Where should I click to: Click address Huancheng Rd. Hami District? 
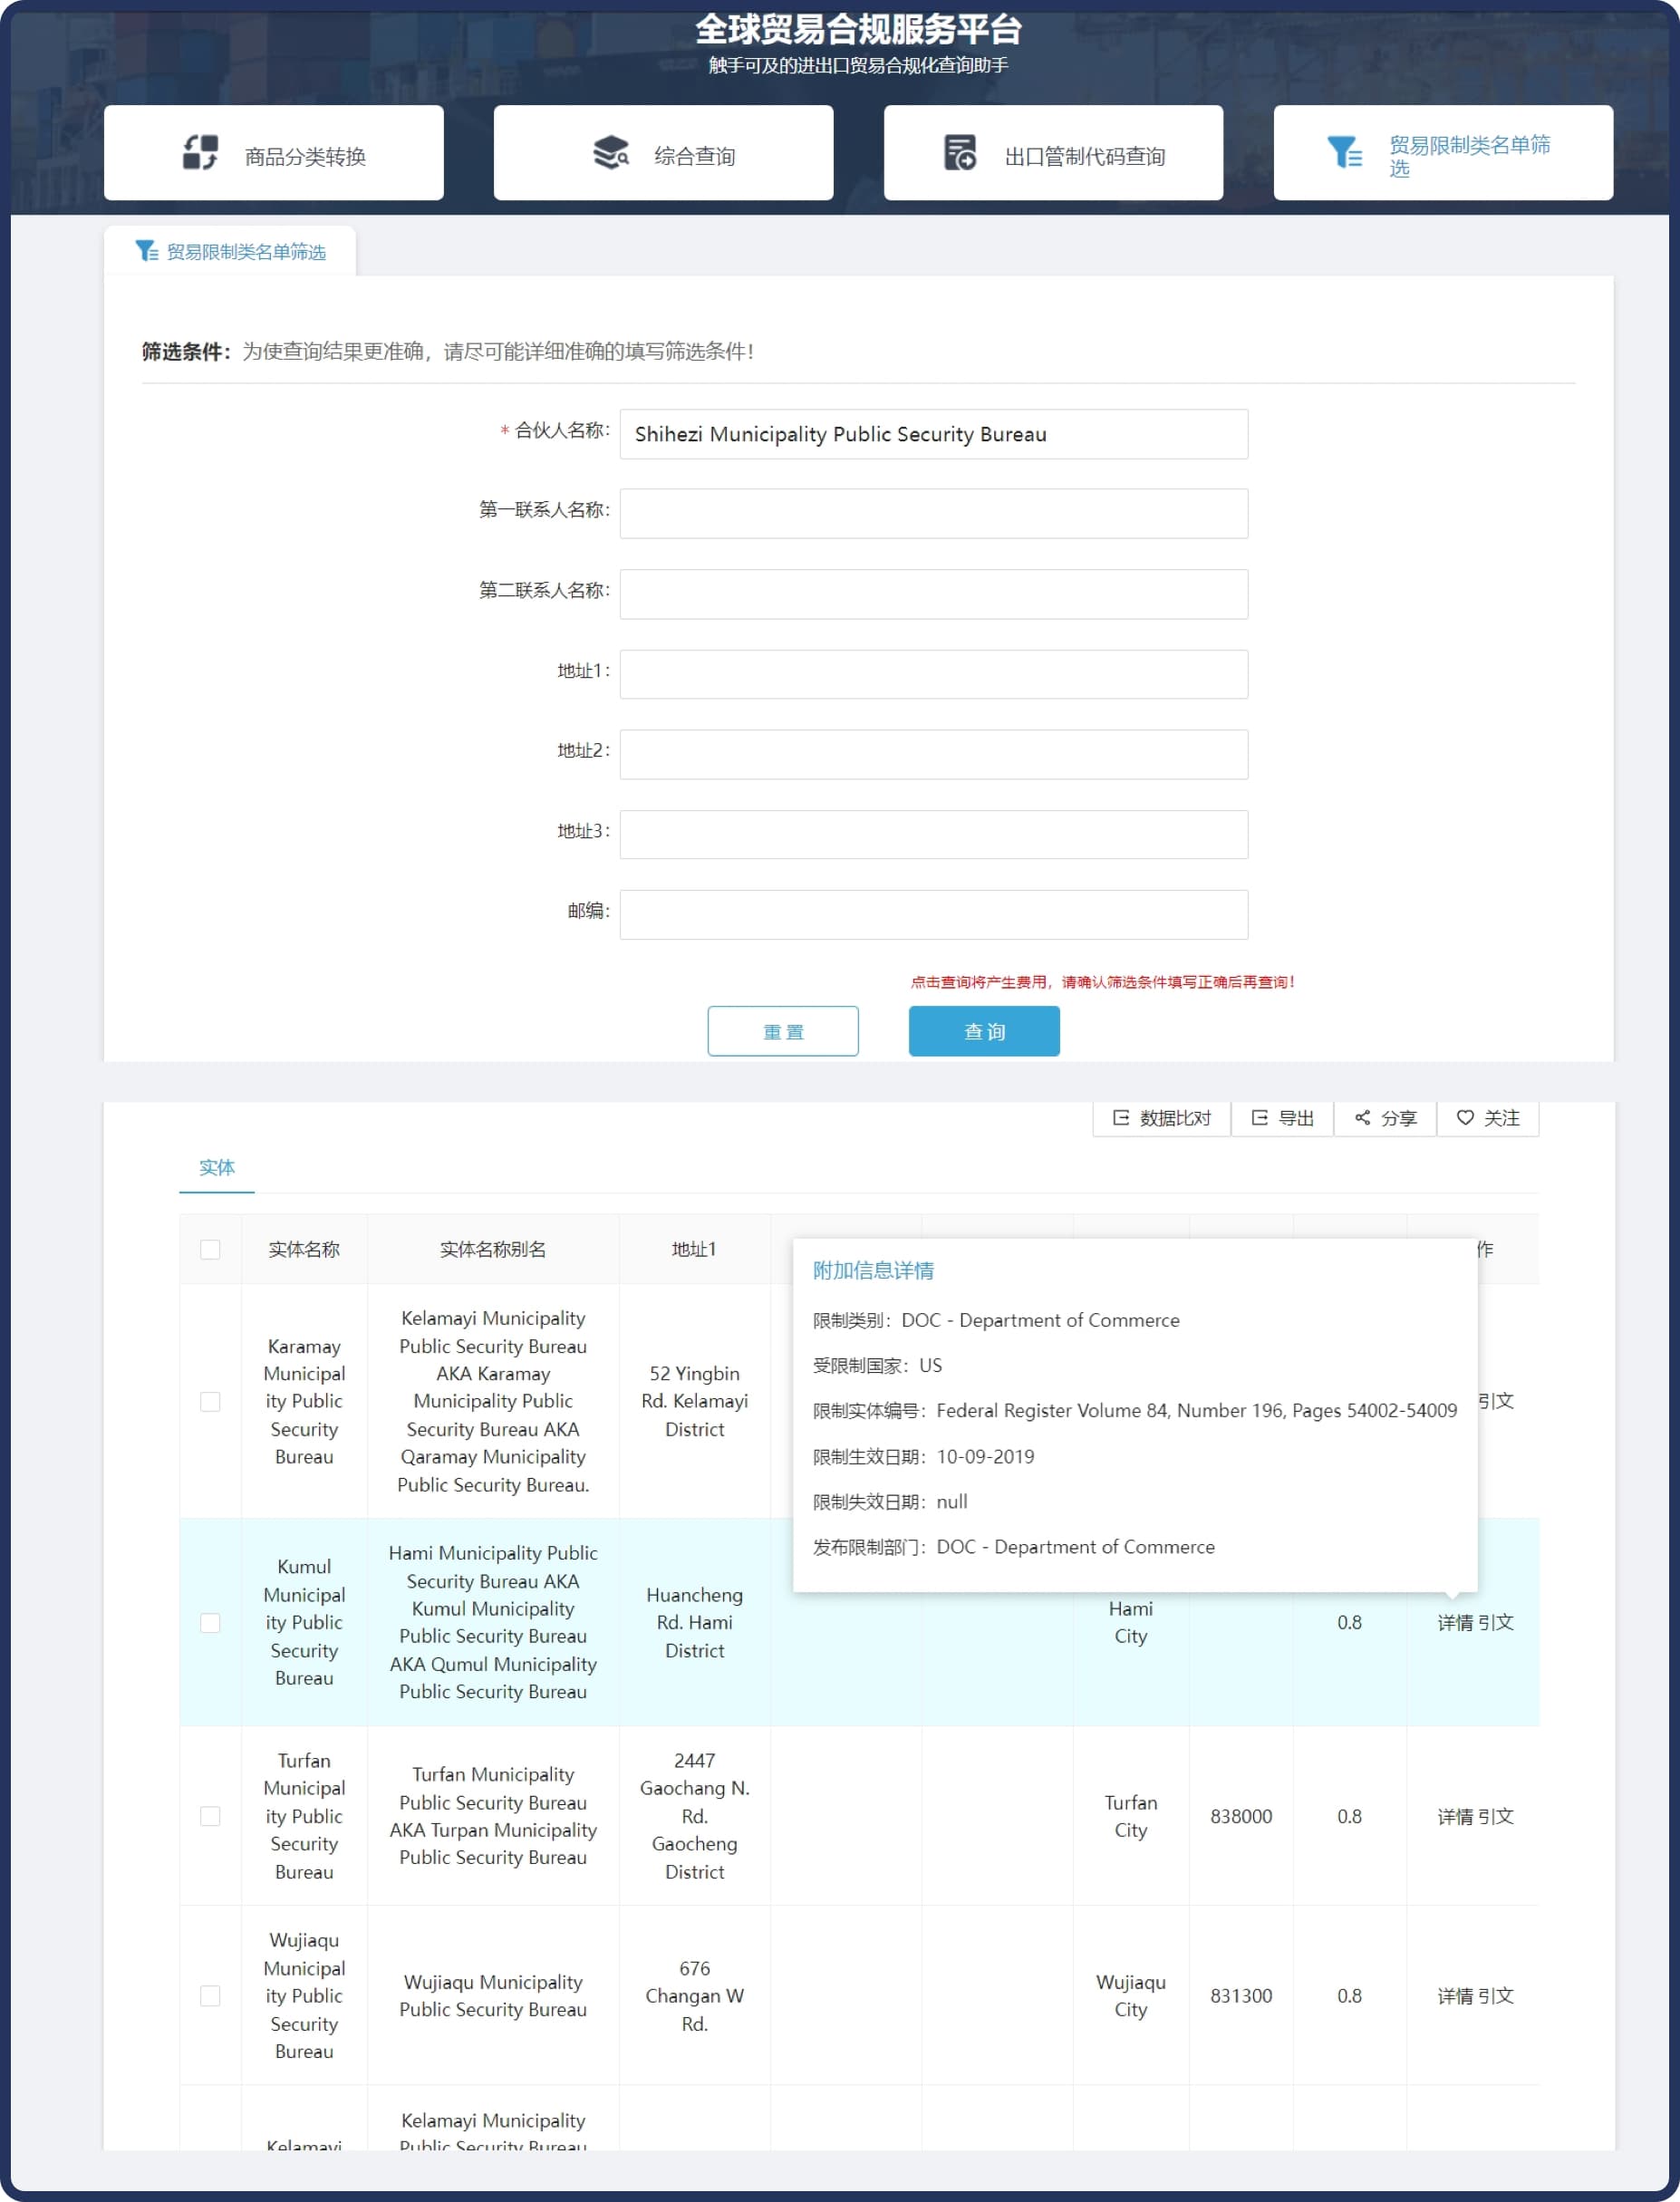click(x=694, y=1622)
